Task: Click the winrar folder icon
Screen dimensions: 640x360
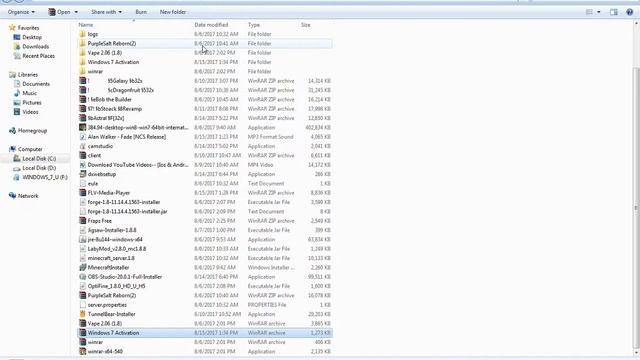Action: (82, 71)
